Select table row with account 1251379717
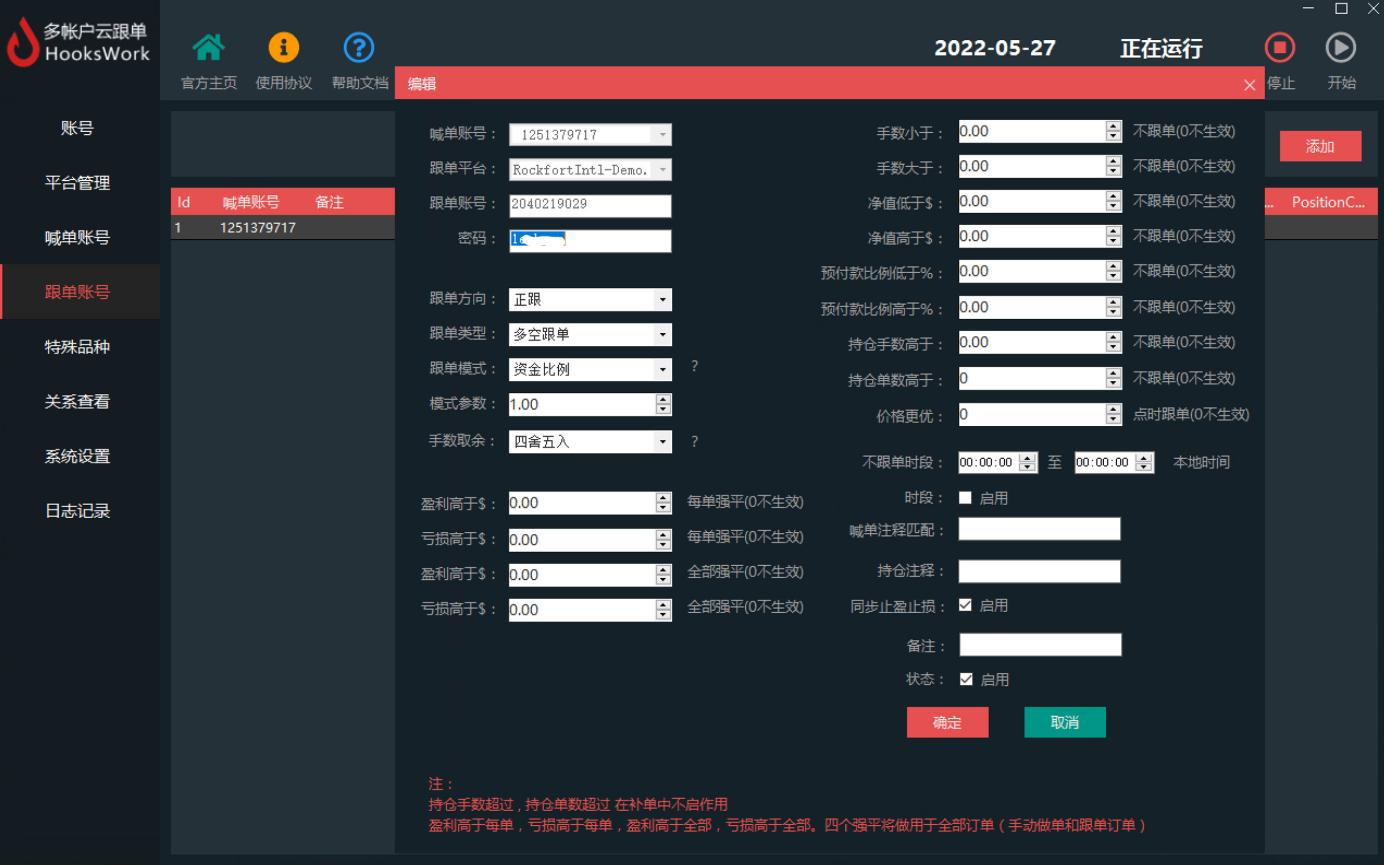The width and height of the screenshot is (1384, 865). [x=283, y=228]
